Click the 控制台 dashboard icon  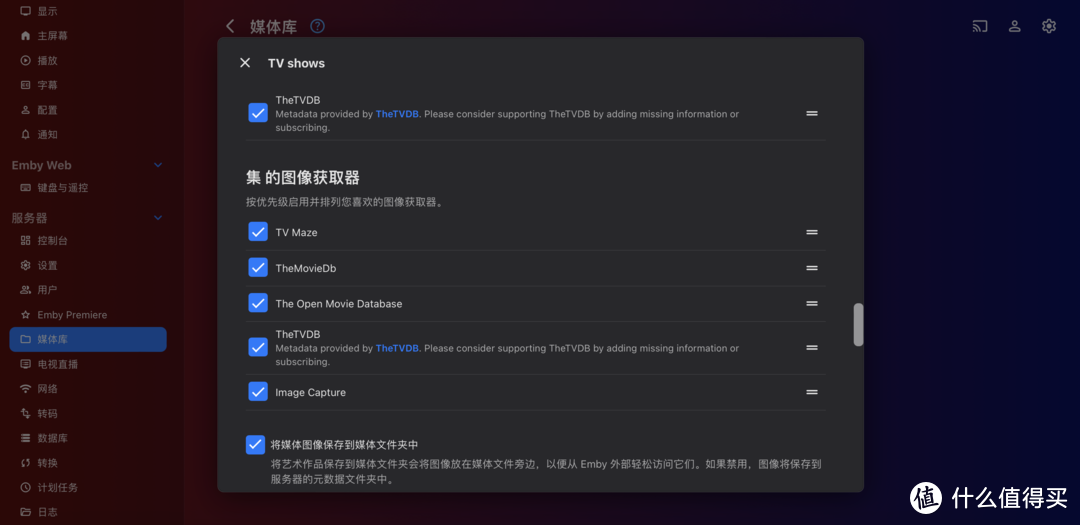point(25,240)
